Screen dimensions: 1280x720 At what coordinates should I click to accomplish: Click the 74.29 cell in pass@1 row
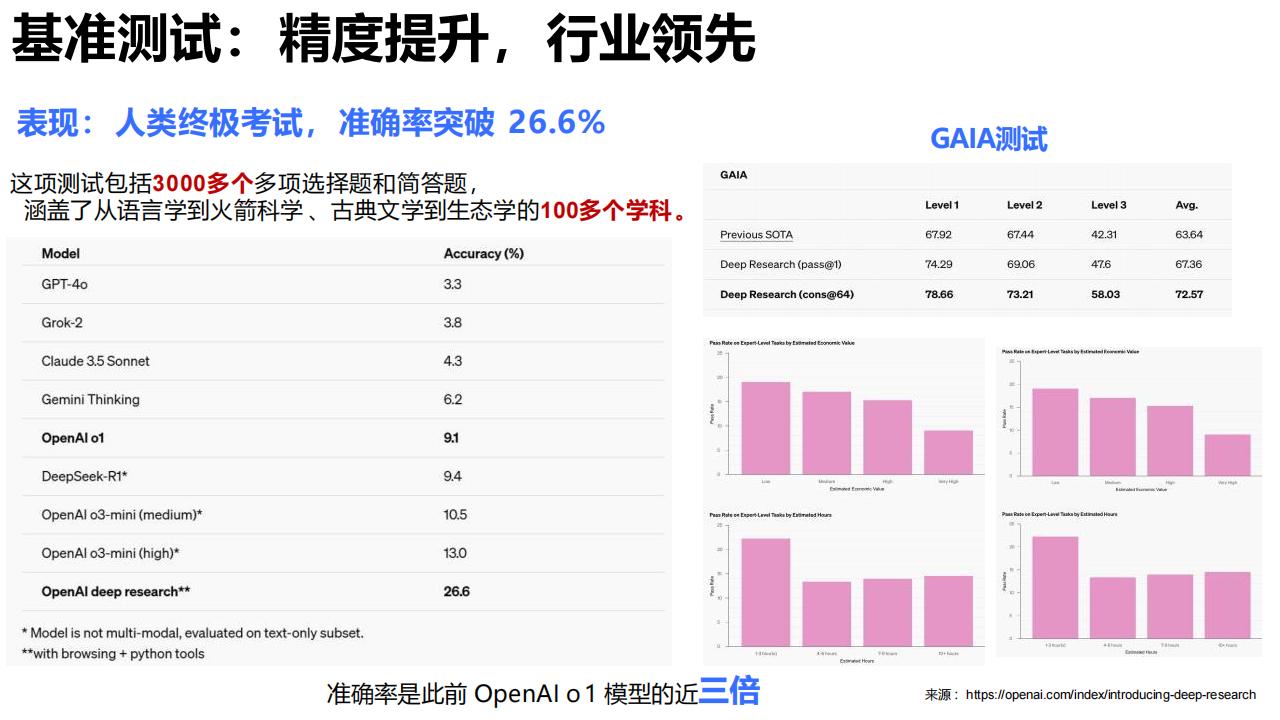939,265
